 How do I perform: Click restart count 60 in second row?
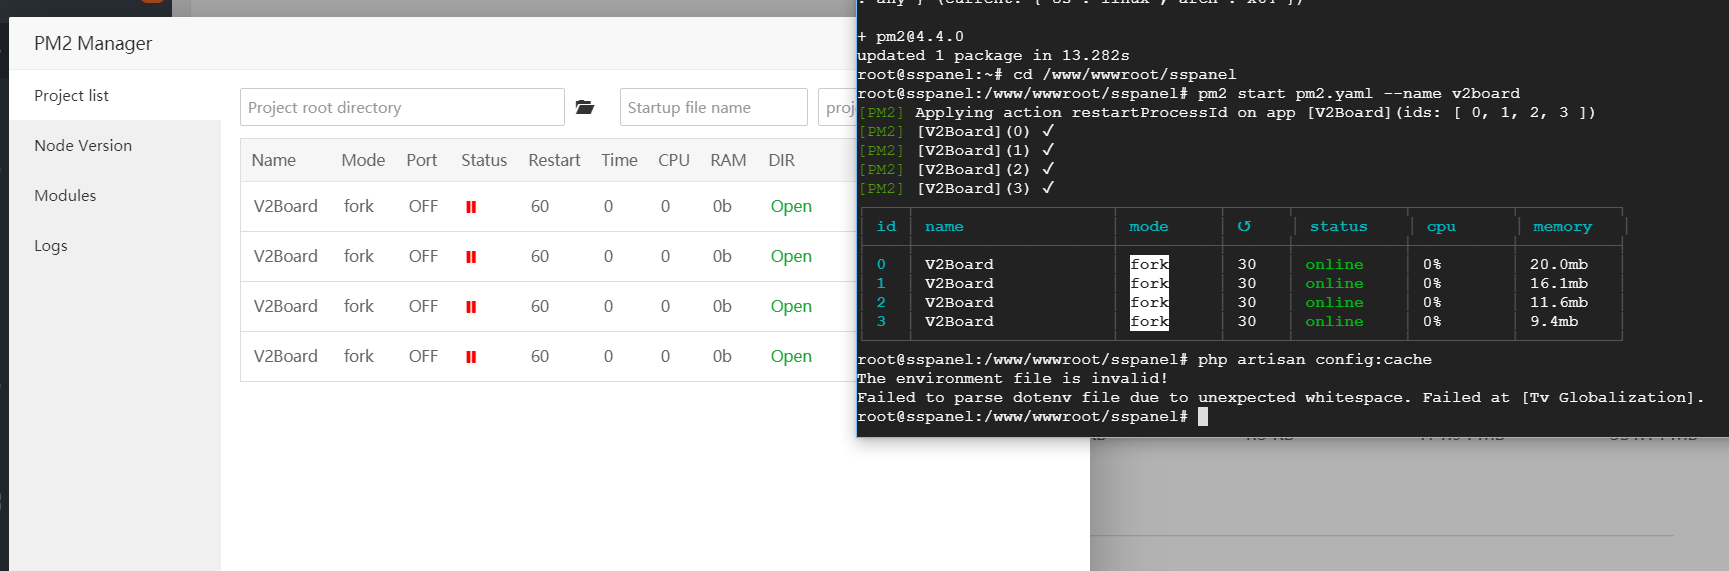[540, 256]
